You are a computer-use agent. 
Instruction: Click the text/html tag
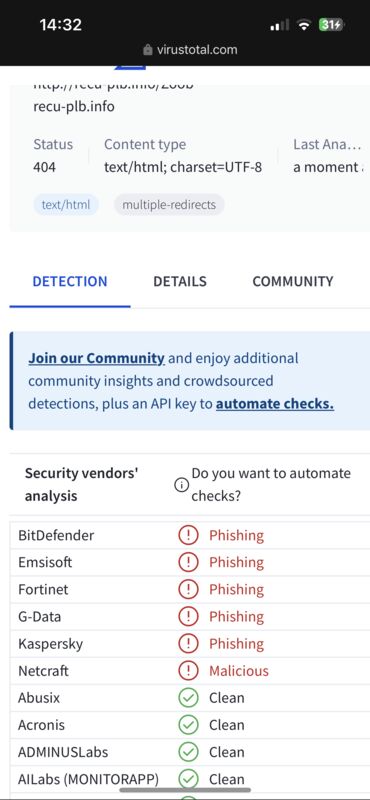pyautogui.click(x=66, y=205)
